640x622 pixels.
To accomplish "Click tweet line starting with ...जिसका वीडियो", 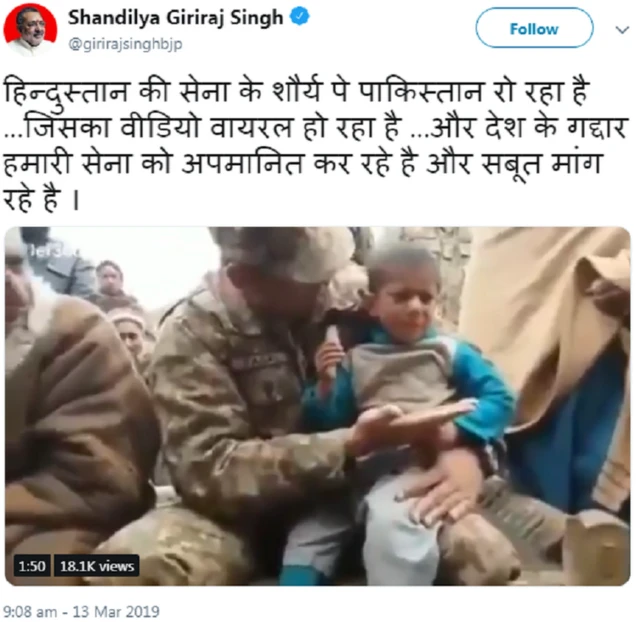I will [315, 128].
